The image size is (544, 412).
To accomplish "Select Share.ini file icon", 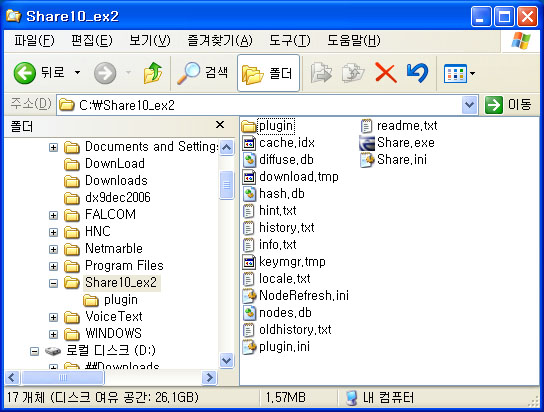I will [x=367, y=160].
